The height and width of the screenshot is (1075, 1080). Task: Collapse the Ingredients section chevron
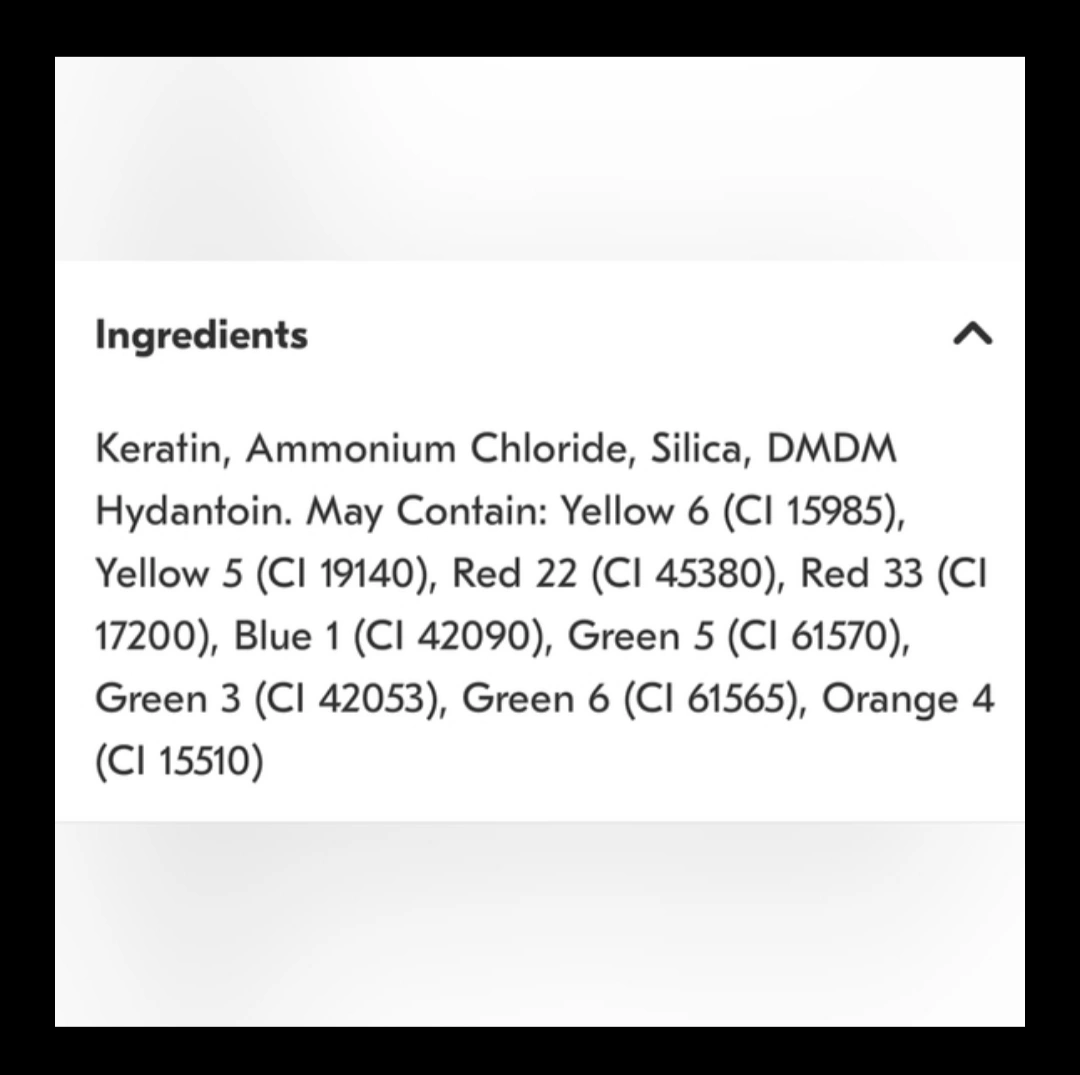[972, 334]
